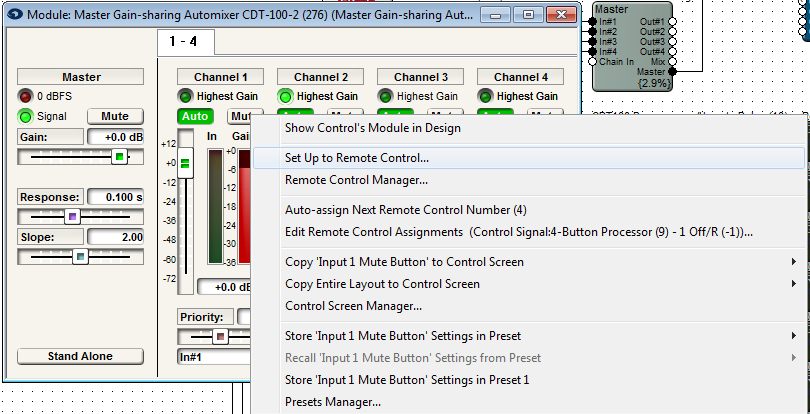Click Channel 1 Priority slider thumb
The height and width of the screenshot is (414, 810).
click(221, 337)
